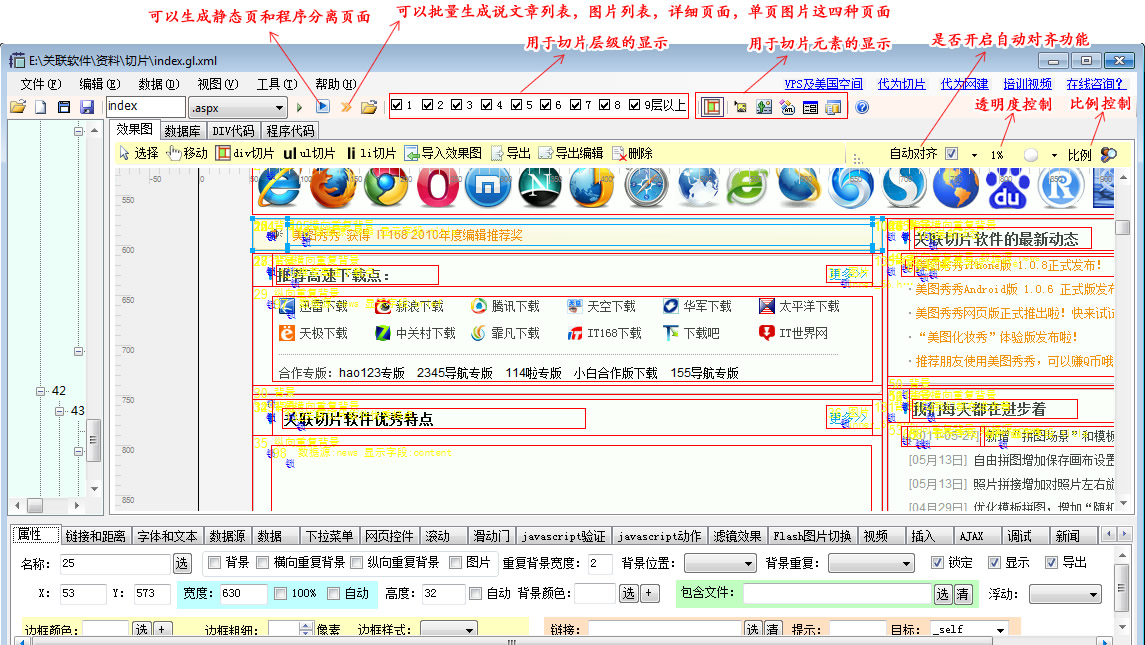Save all with the black floppy icon
This screenshot has width=1145, height=645.
pyautogui.click(x=64, y=107)
